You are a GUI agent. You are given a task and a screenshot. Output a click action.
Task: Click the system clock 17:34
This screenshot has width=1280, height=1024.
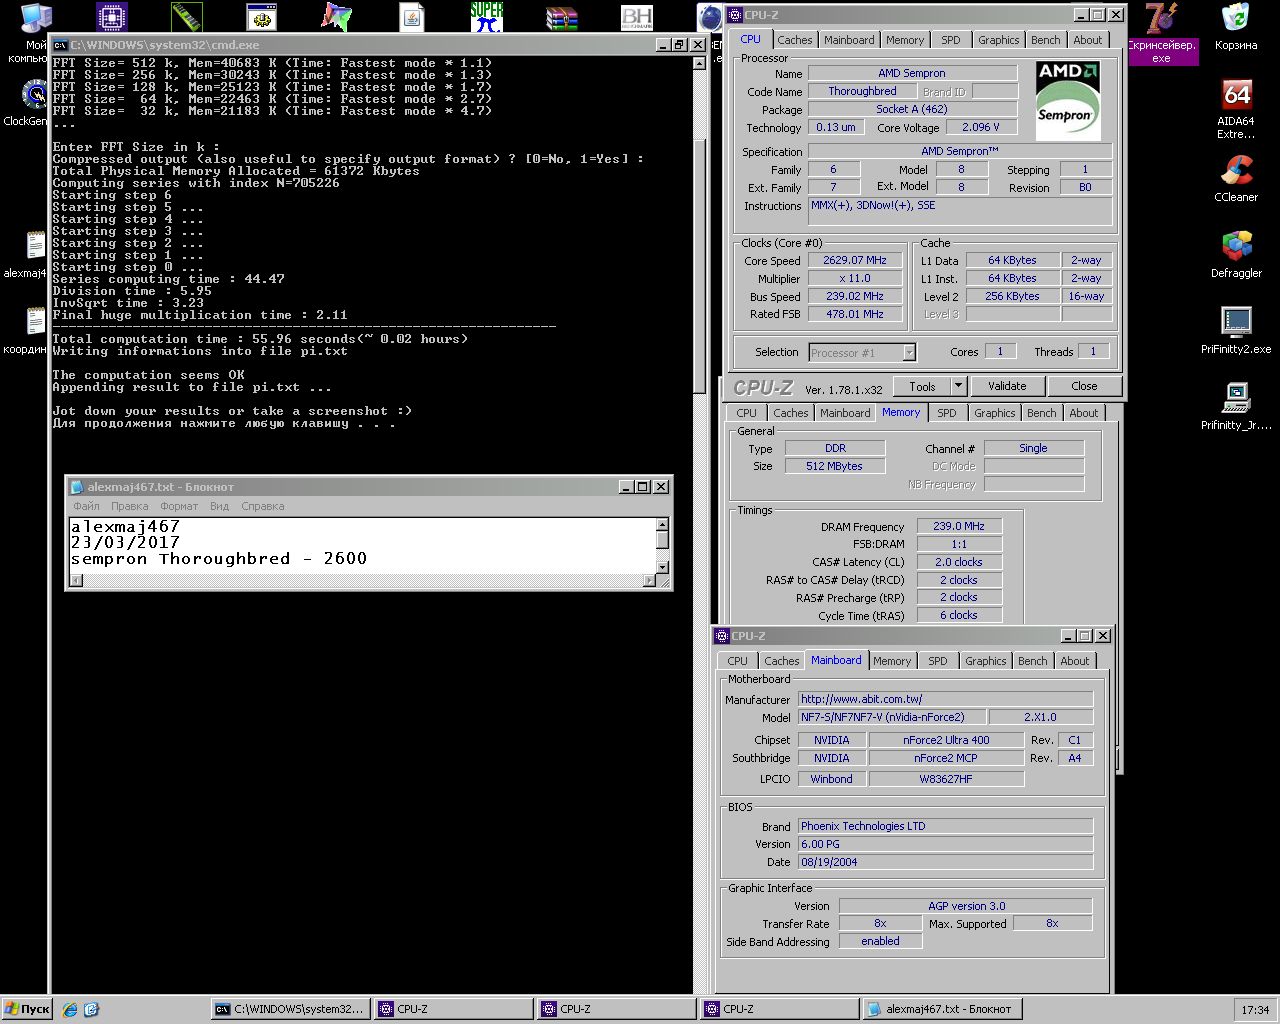pyautogui.click(x=1255, y=1010)
